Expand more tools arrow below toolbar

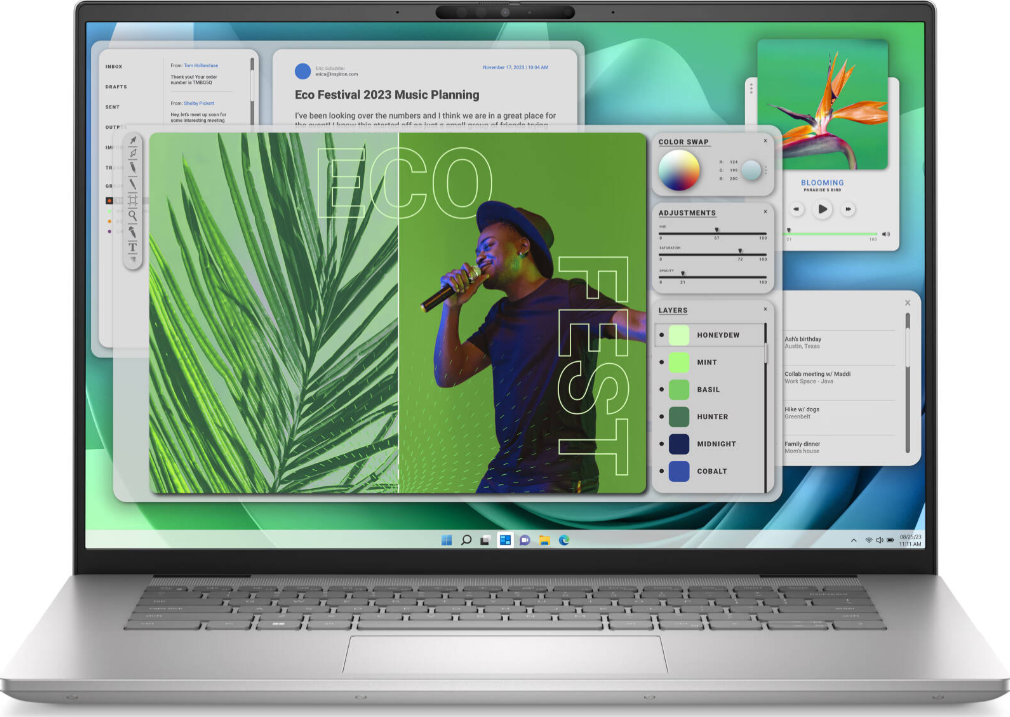(132, 260)
